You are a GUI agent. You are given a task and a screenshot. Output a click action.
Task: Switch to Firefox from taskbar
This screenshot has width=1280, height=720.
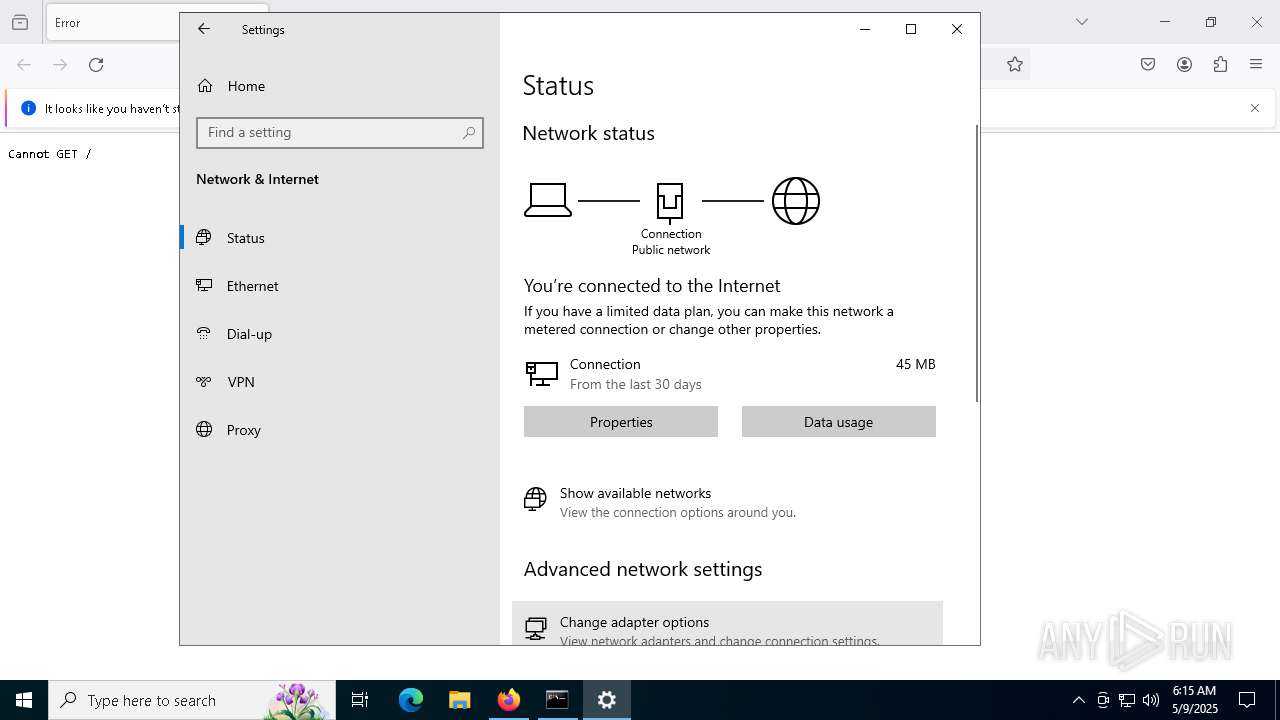[509, 700]
